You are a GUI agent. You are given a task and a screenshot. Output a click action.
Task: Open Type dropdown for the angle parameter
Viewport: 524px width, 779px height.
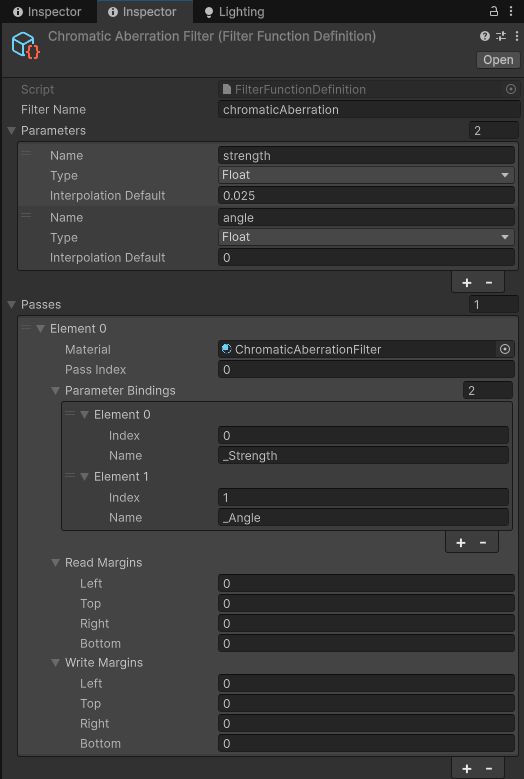coord(367,237)
